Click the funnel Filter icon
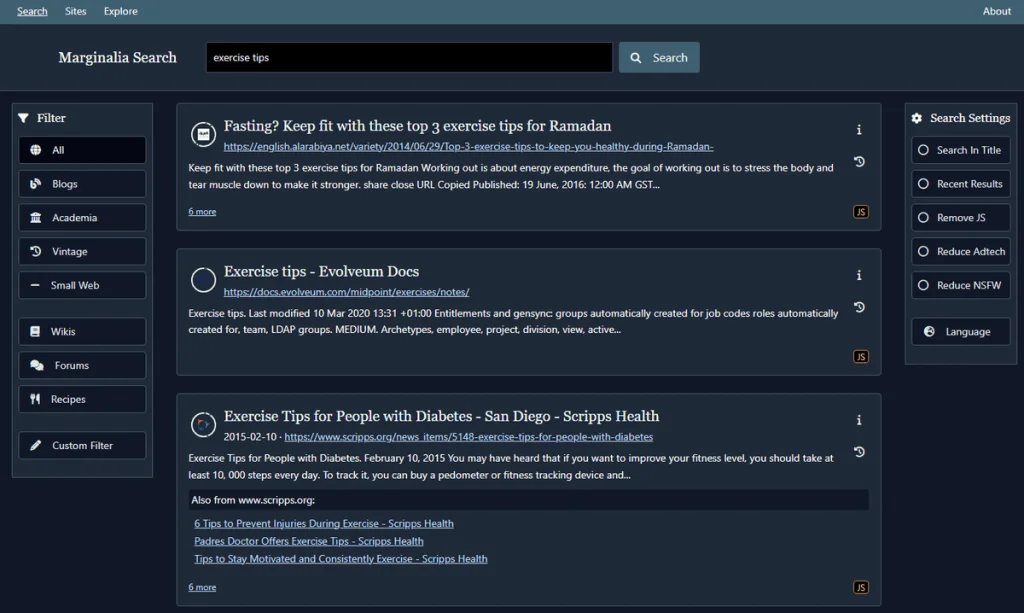This screenshot has height=613, width=1024. click(24, 118)
